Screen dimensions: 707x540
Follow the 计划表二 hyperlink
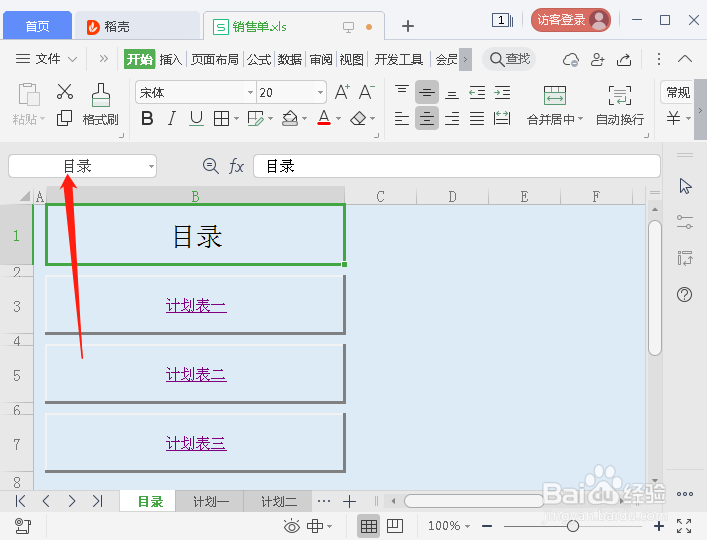point(196,375)
